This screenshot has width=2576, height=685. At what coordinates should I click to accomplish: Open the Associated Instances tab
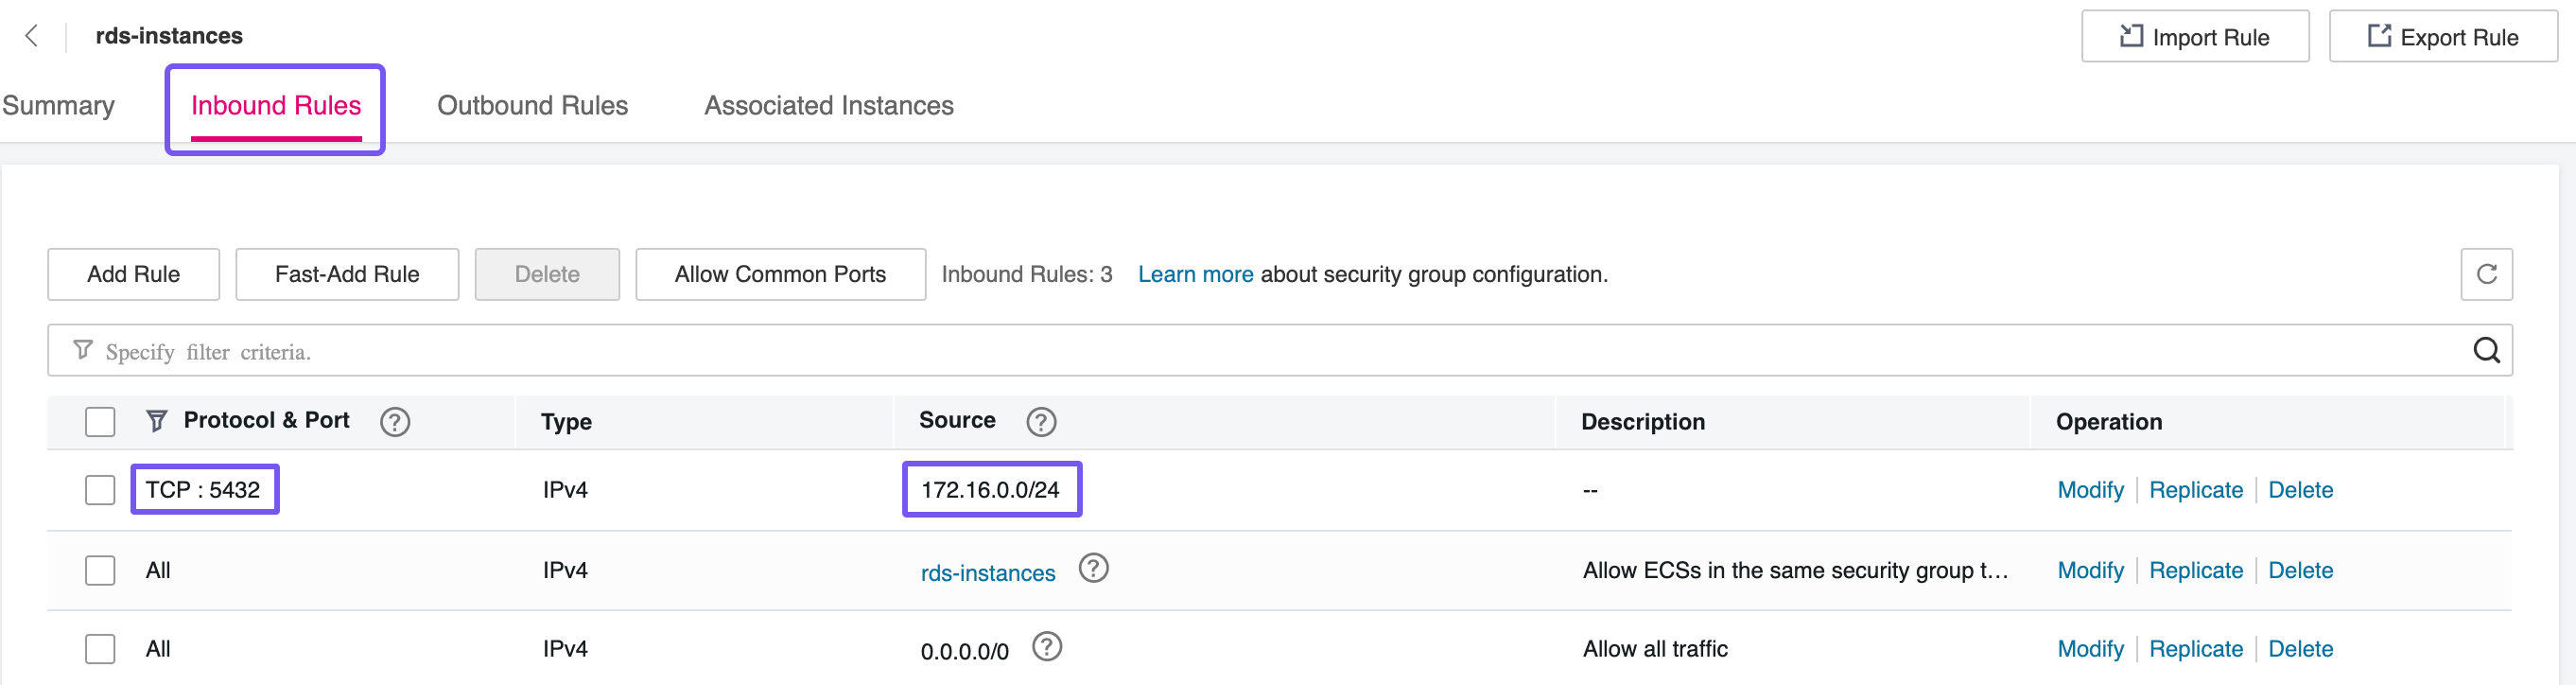pos(828,106)
